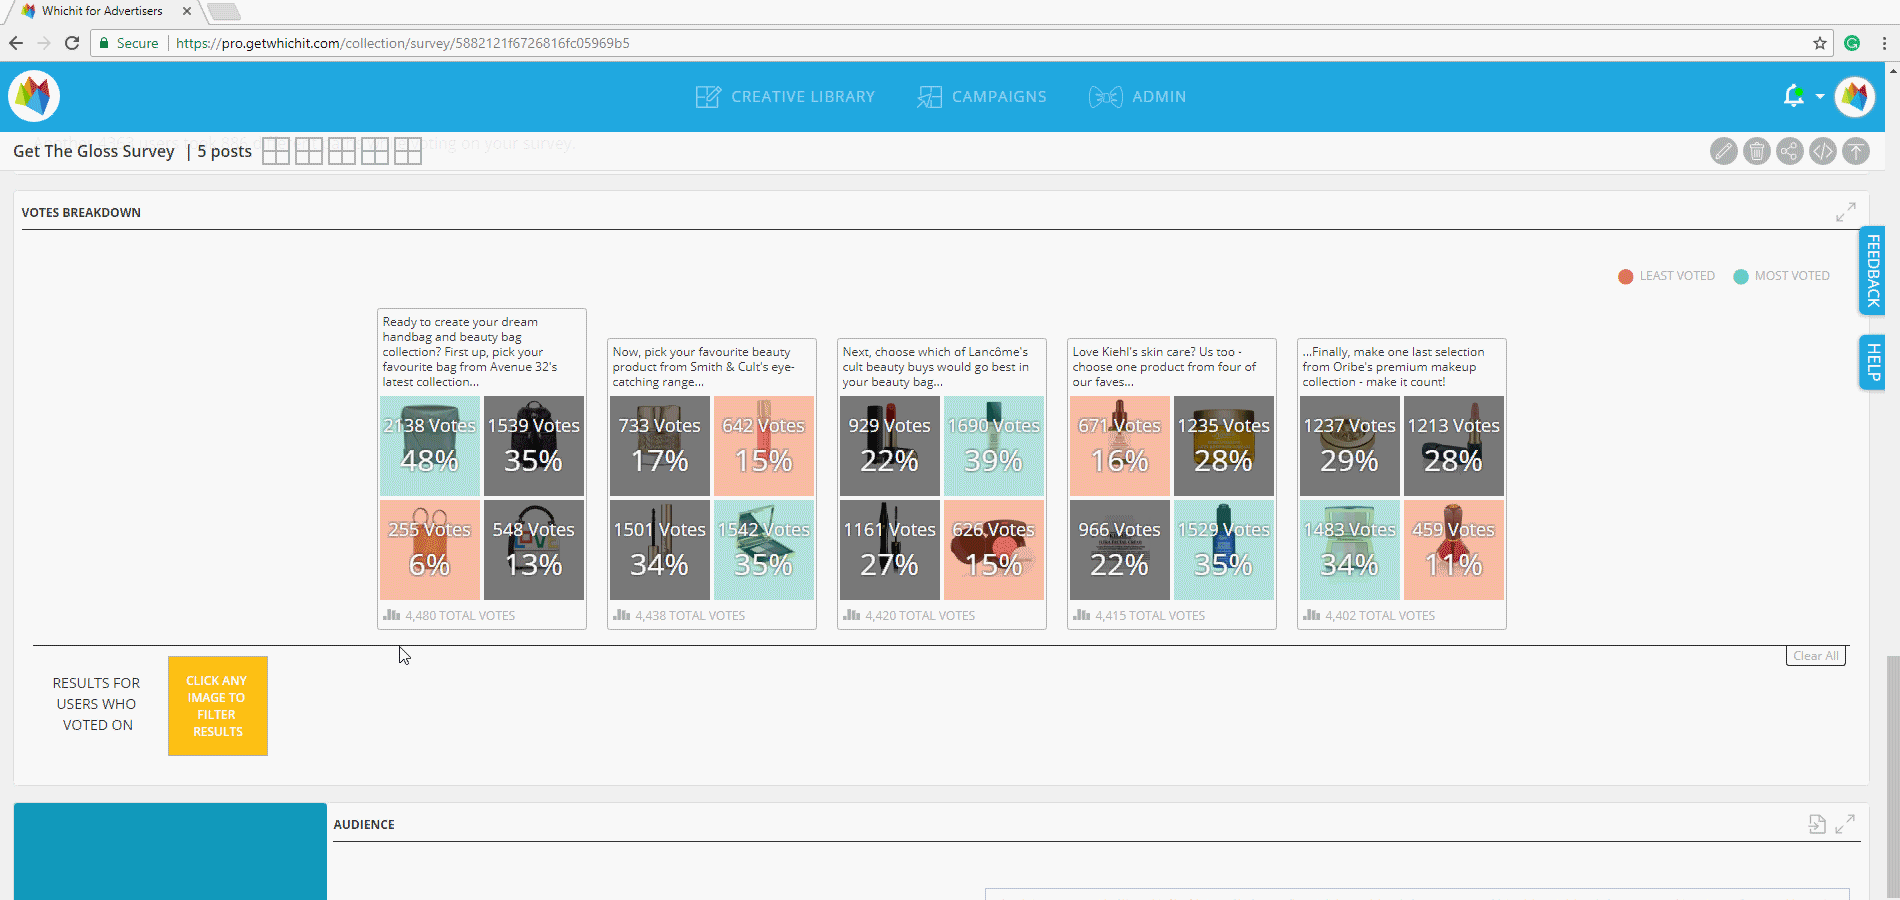The image size is (1900, 900).
Task: Select fifth post grid icon by title
Action: (x=408, y=151)
